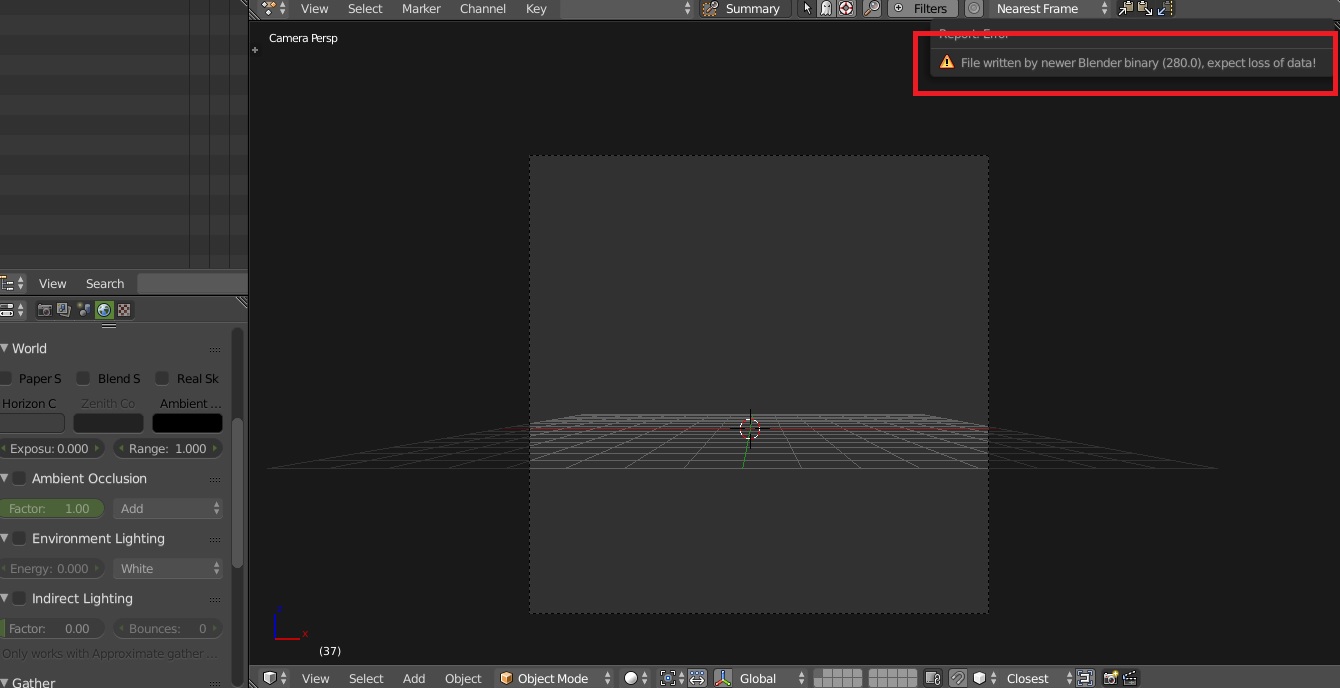The image size is (1340, 688).
Task: Open the Channel menu
Action: [483, 8]
